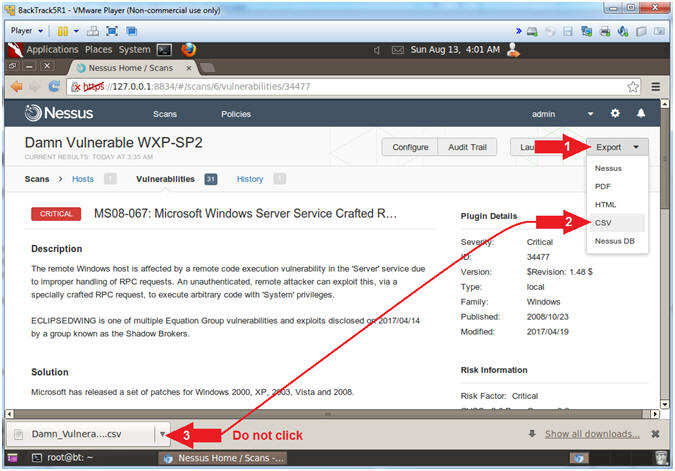Click the Scans breadcrumb
Viewport: 675px width, 471px height.
click(x=37, y=179)
